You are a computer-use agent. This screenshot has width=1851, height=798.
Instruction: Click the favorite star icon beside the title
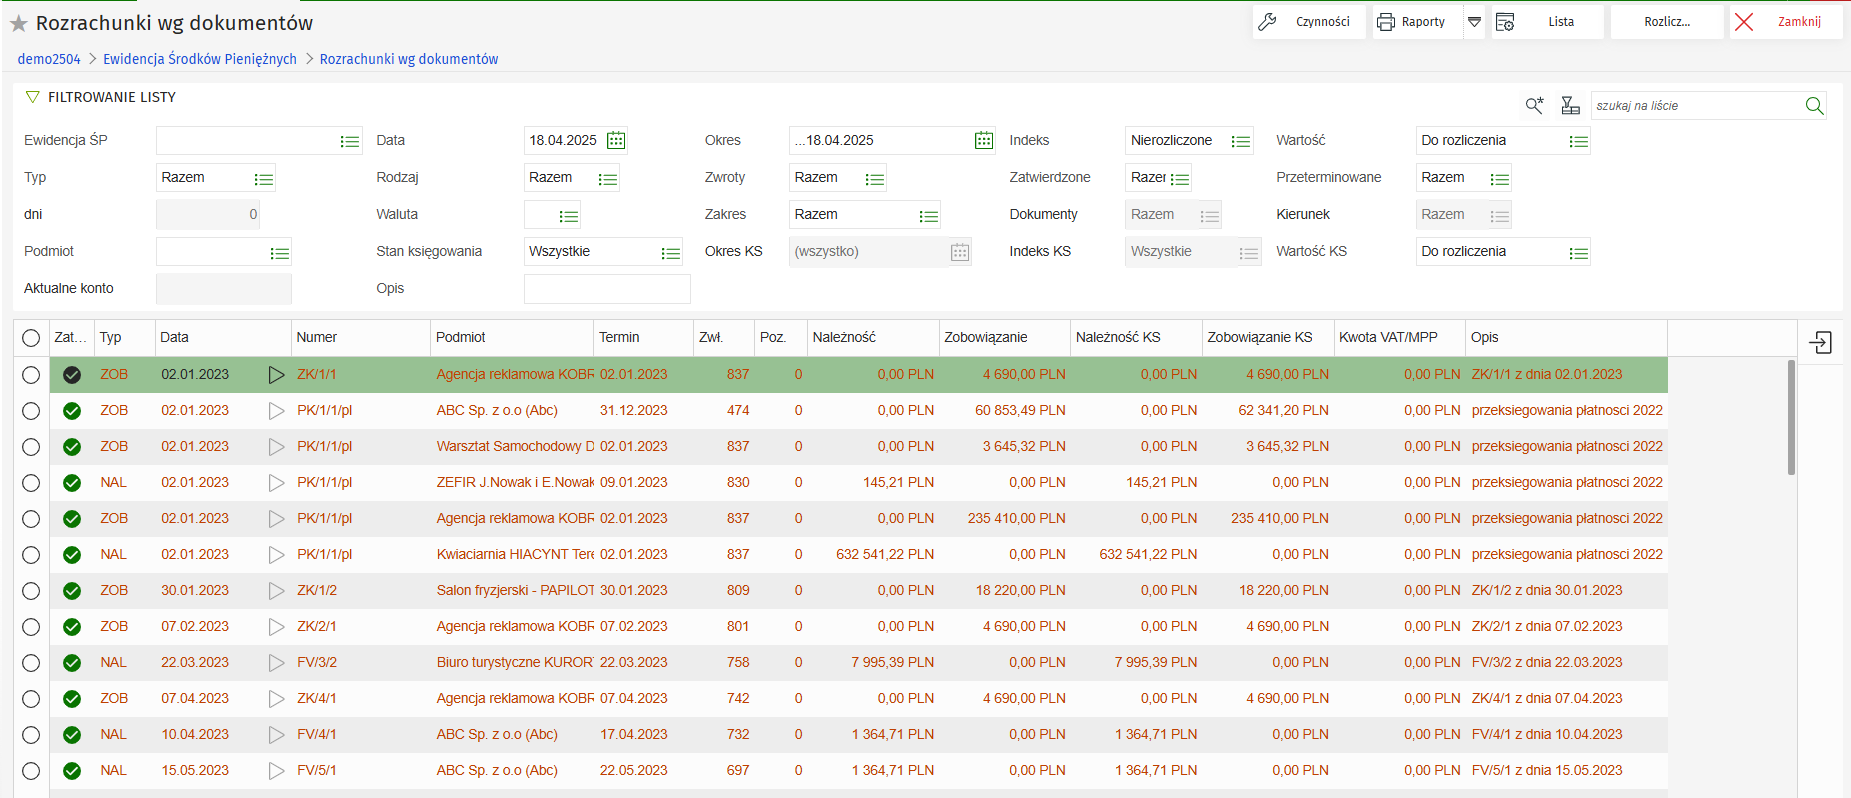[18, 23]
